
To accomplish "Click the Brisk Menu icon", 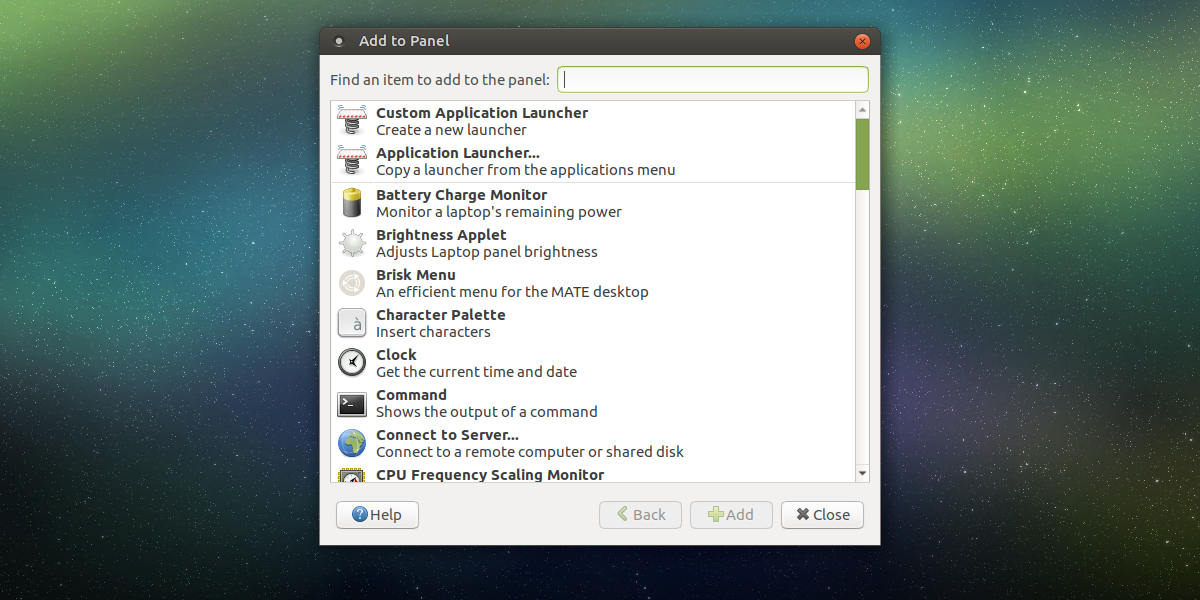I will [x=352, y=283].
